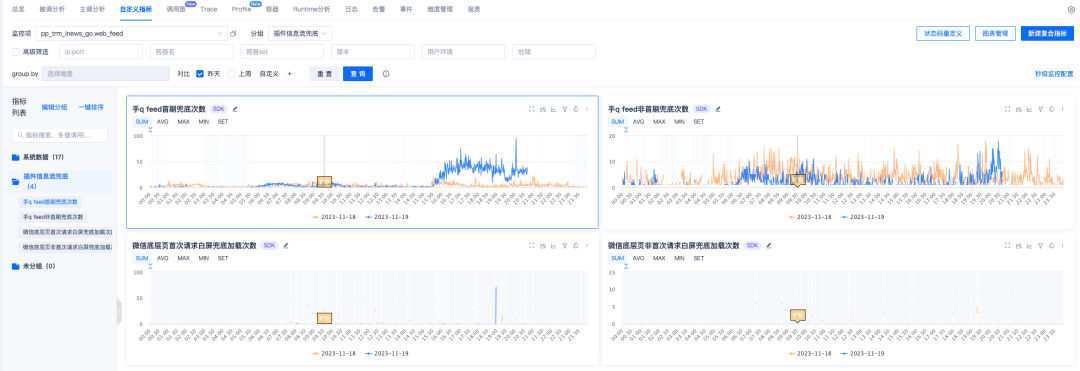The height and width of the screenshot is (371, 1080).
Task: Edit the name of 手q feed首刷兜底次数 chart
Action: pos(235,109)
